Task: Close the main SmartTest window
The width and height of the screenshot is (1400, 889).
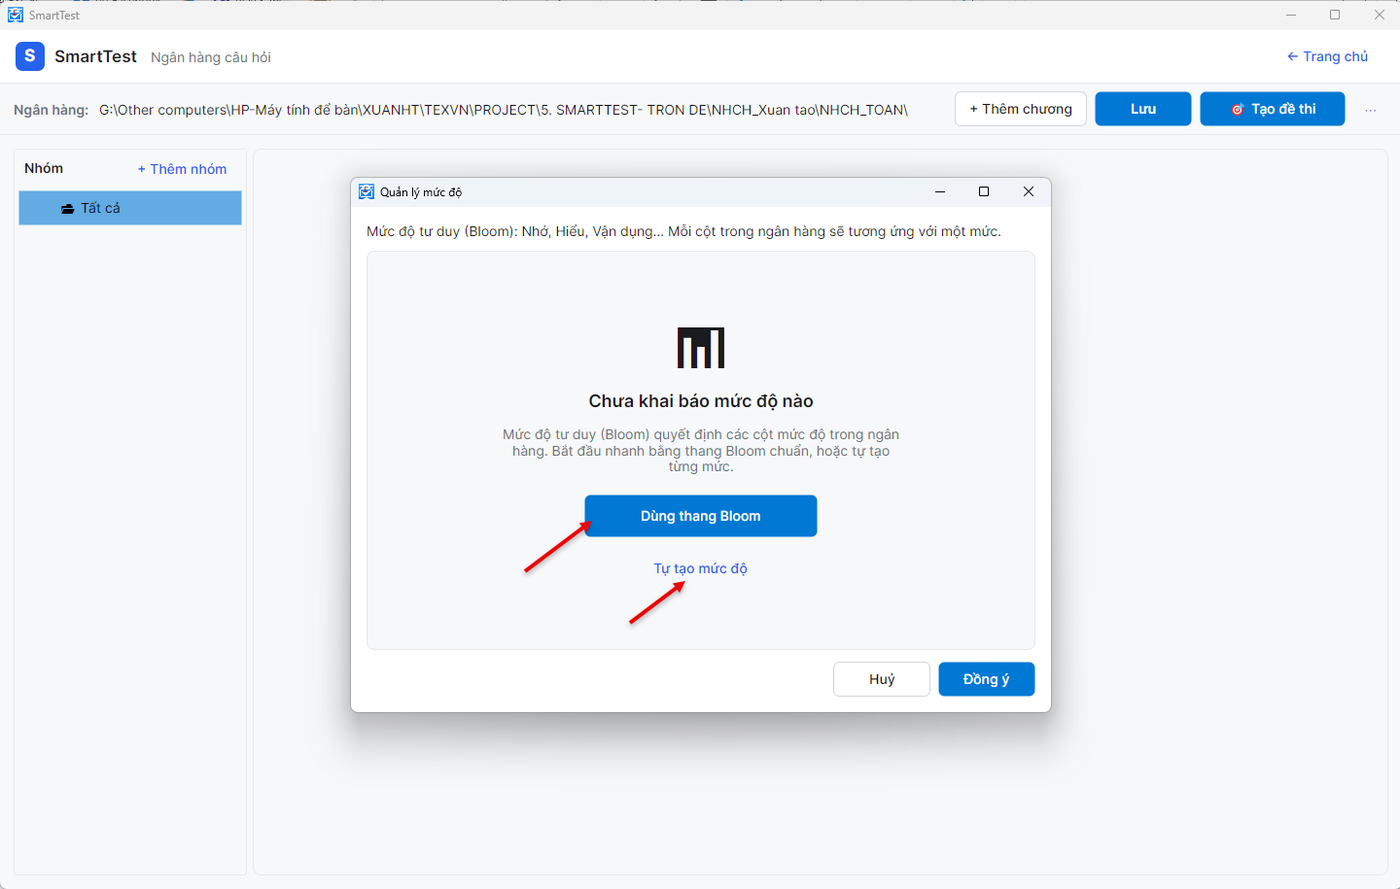Action: (1379, 14)
